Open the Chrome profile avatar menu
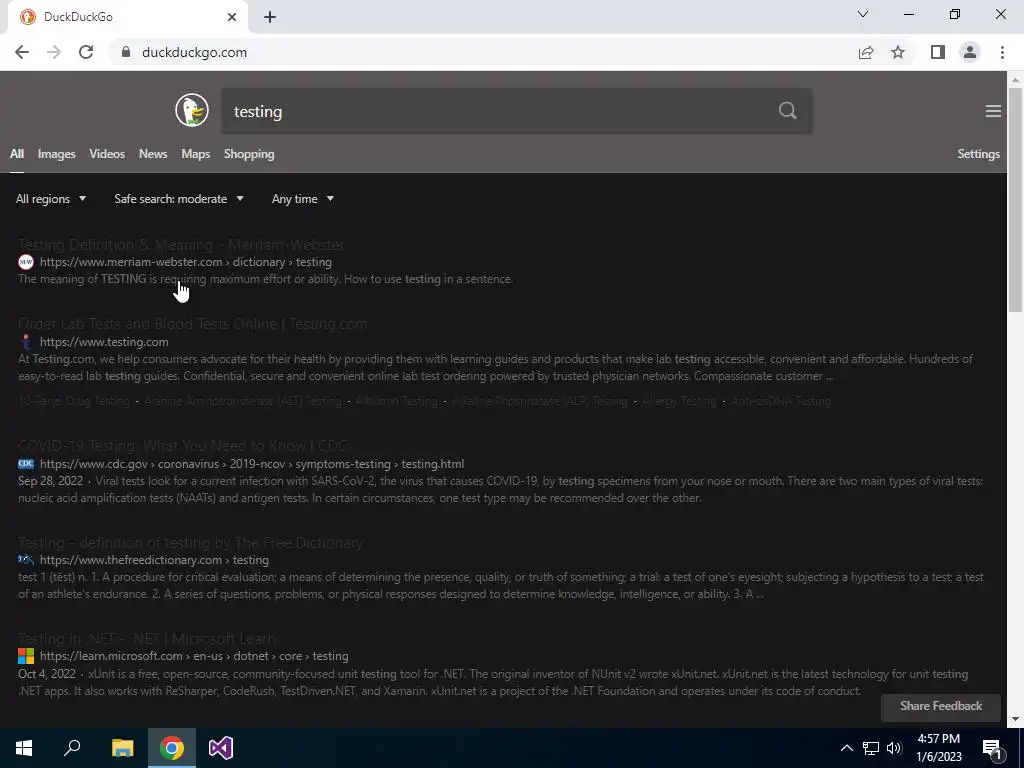The height and width of the screenshot is (768, 1024). pyautogui.click(x=970, y=52)
